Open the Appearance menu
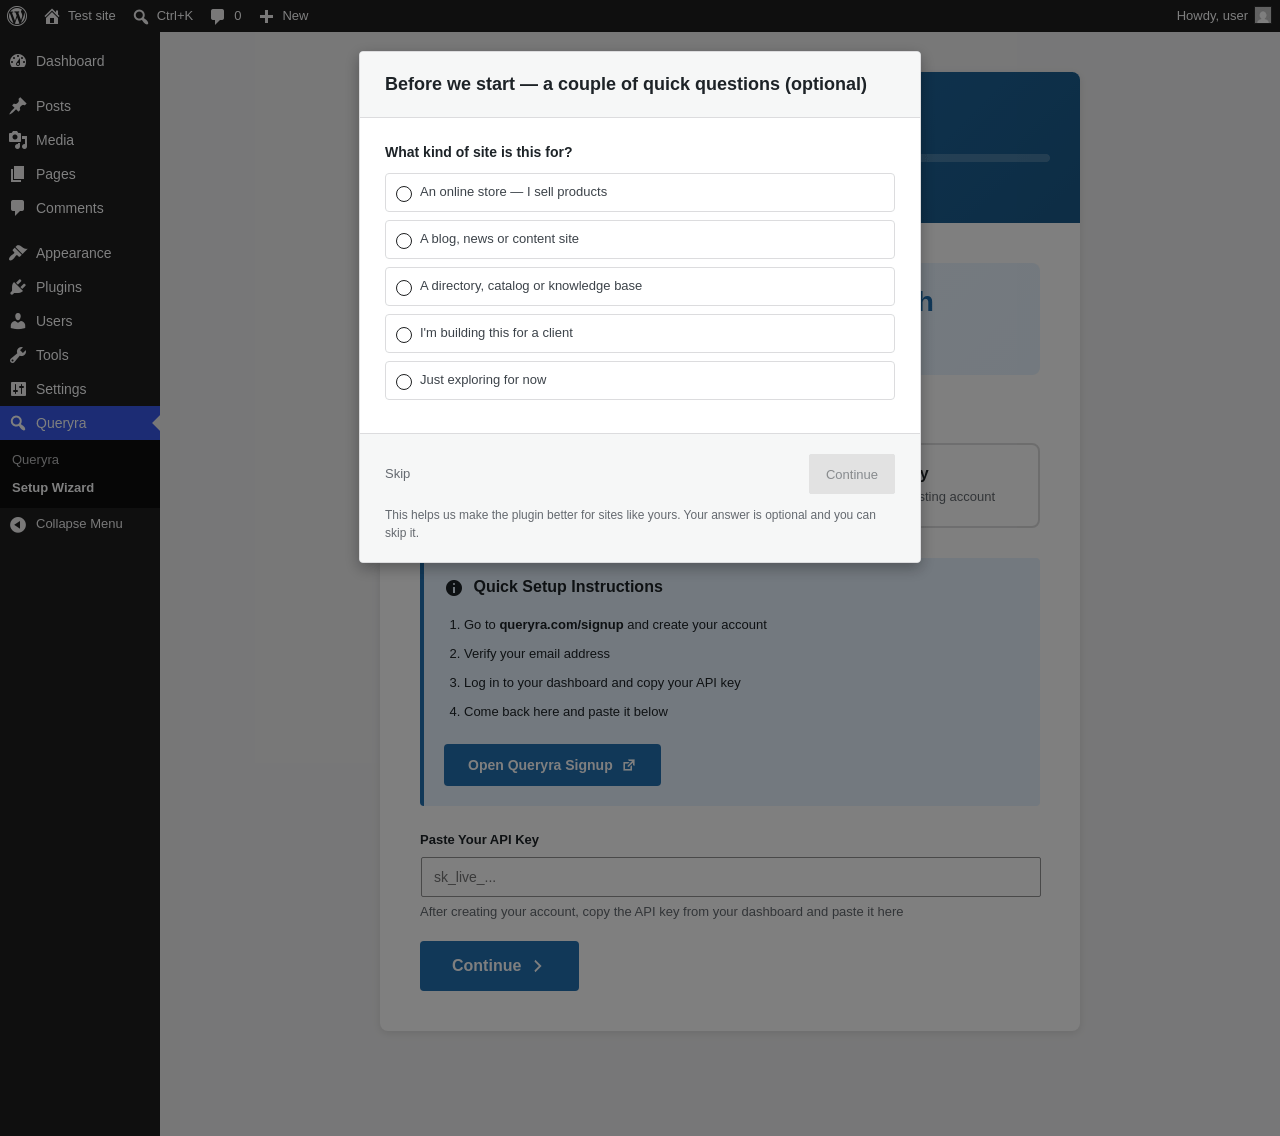Screen dimensions: 1280x1136 coord(80,253)
